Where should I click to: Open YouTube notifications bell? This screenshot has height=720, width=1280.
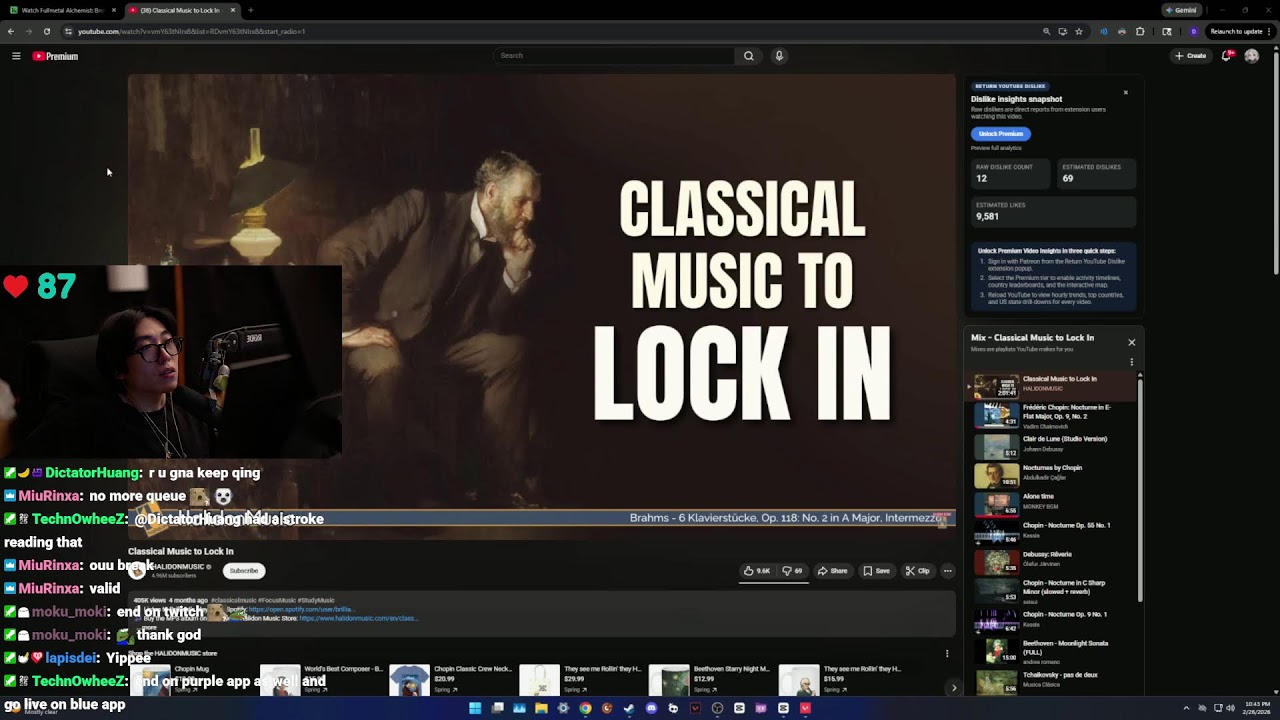click(1227, 56)
